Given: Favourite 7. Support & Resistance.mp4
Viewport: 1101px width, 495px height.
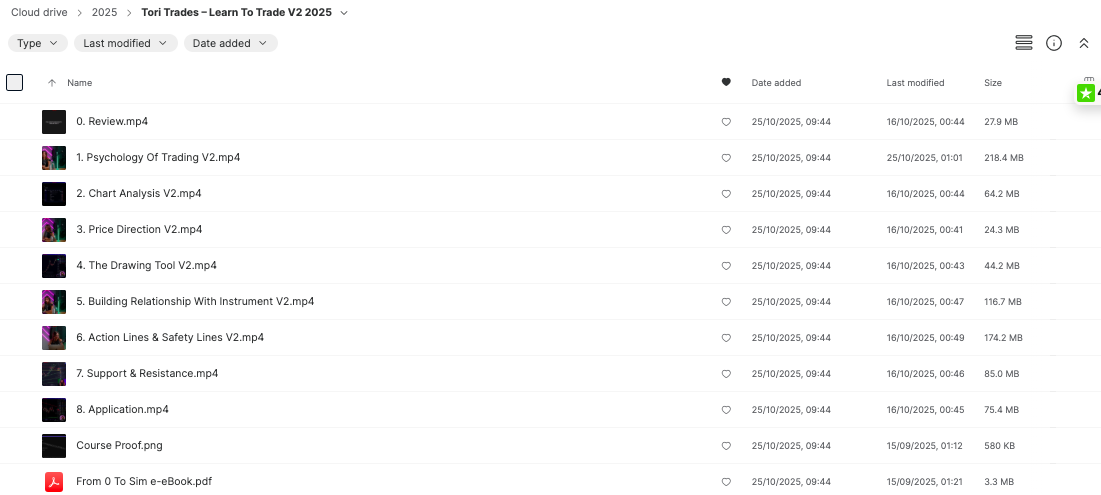Looking at the screenshot, I should (x=726, y=374).
